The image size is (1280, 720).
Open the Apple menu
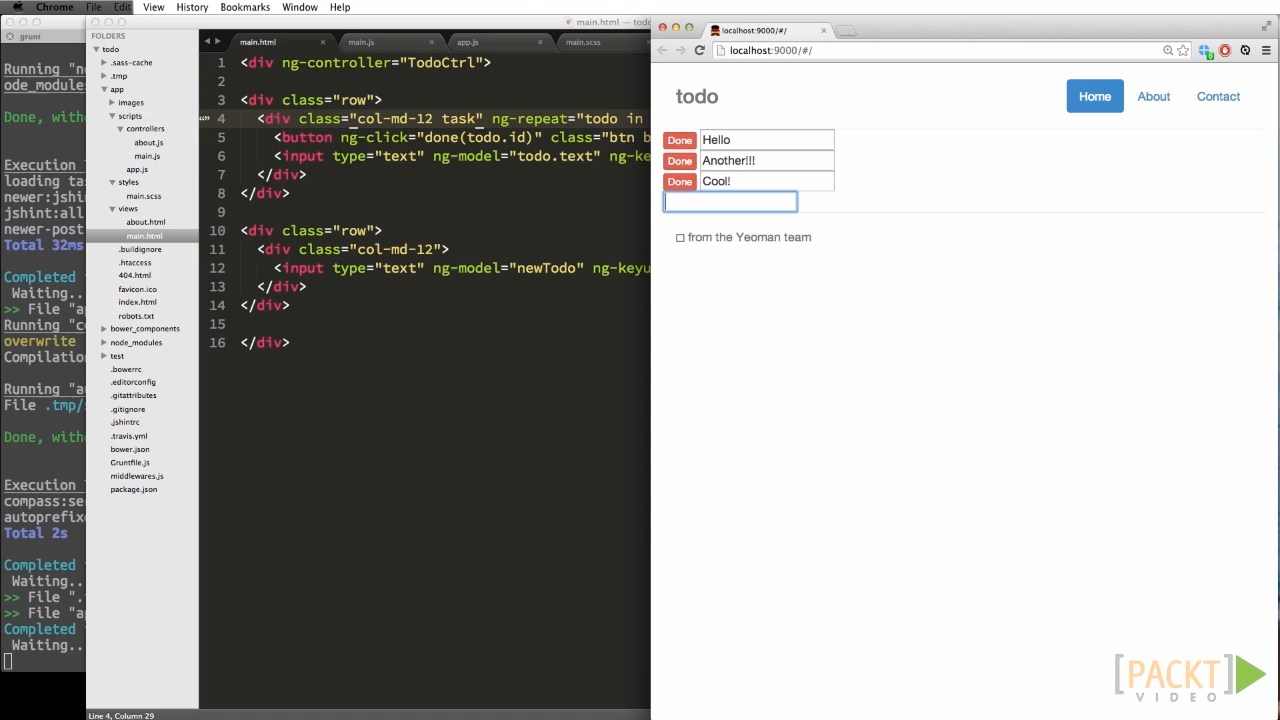click(17, 7)
